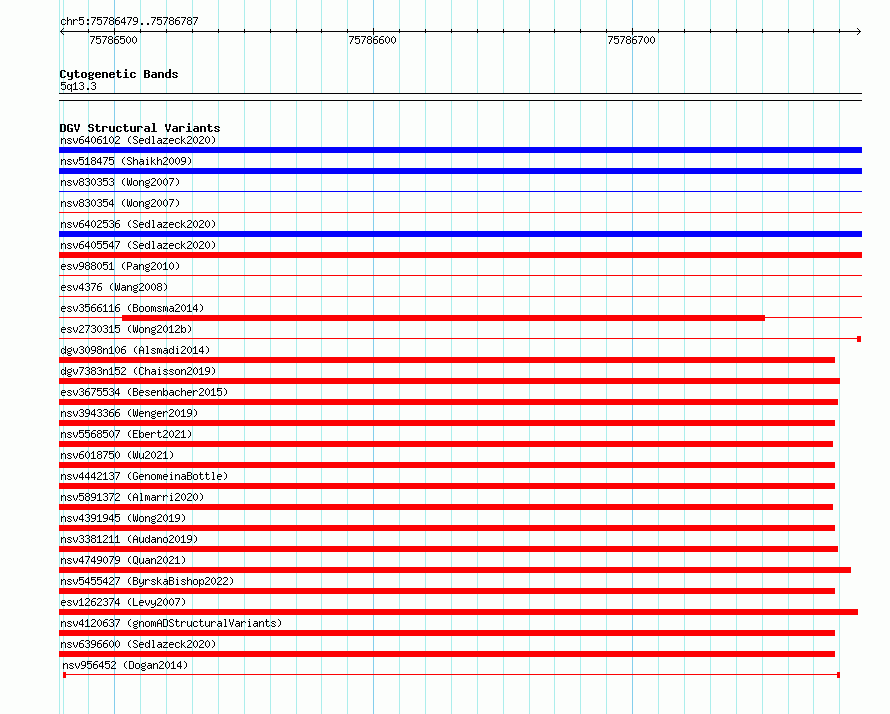
Task: Open variant nsv830354 (Wong2007)
Action: pos(120,203)
